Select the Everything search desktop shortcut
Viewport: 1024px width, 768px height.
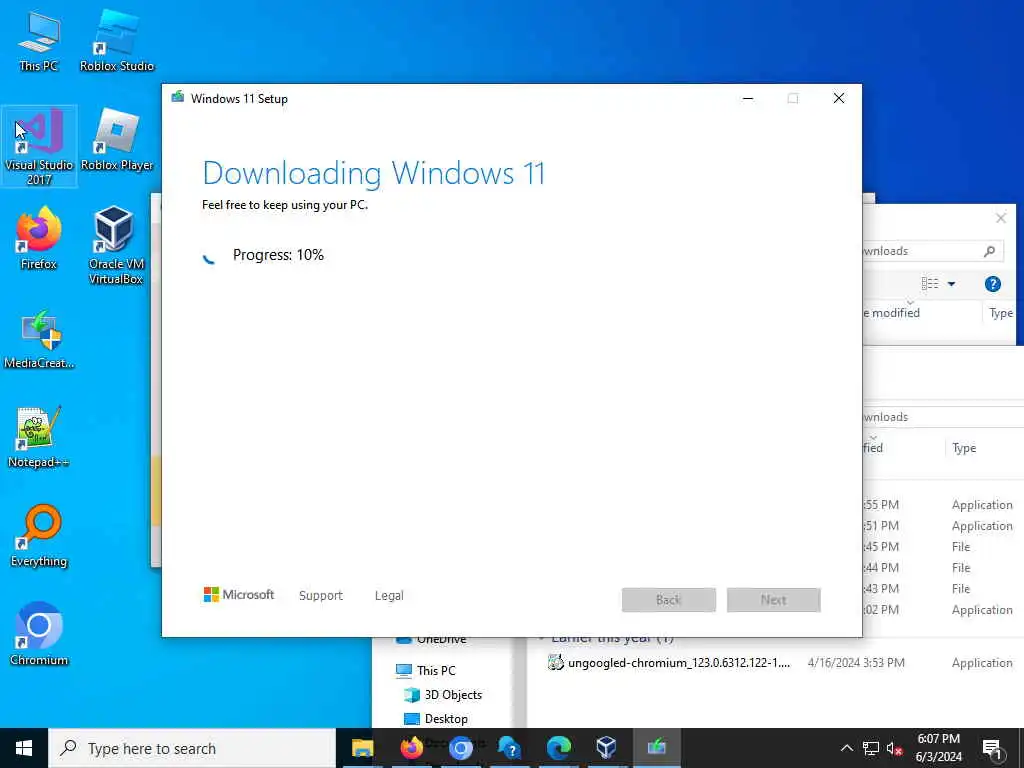click(x=39, y=536)
